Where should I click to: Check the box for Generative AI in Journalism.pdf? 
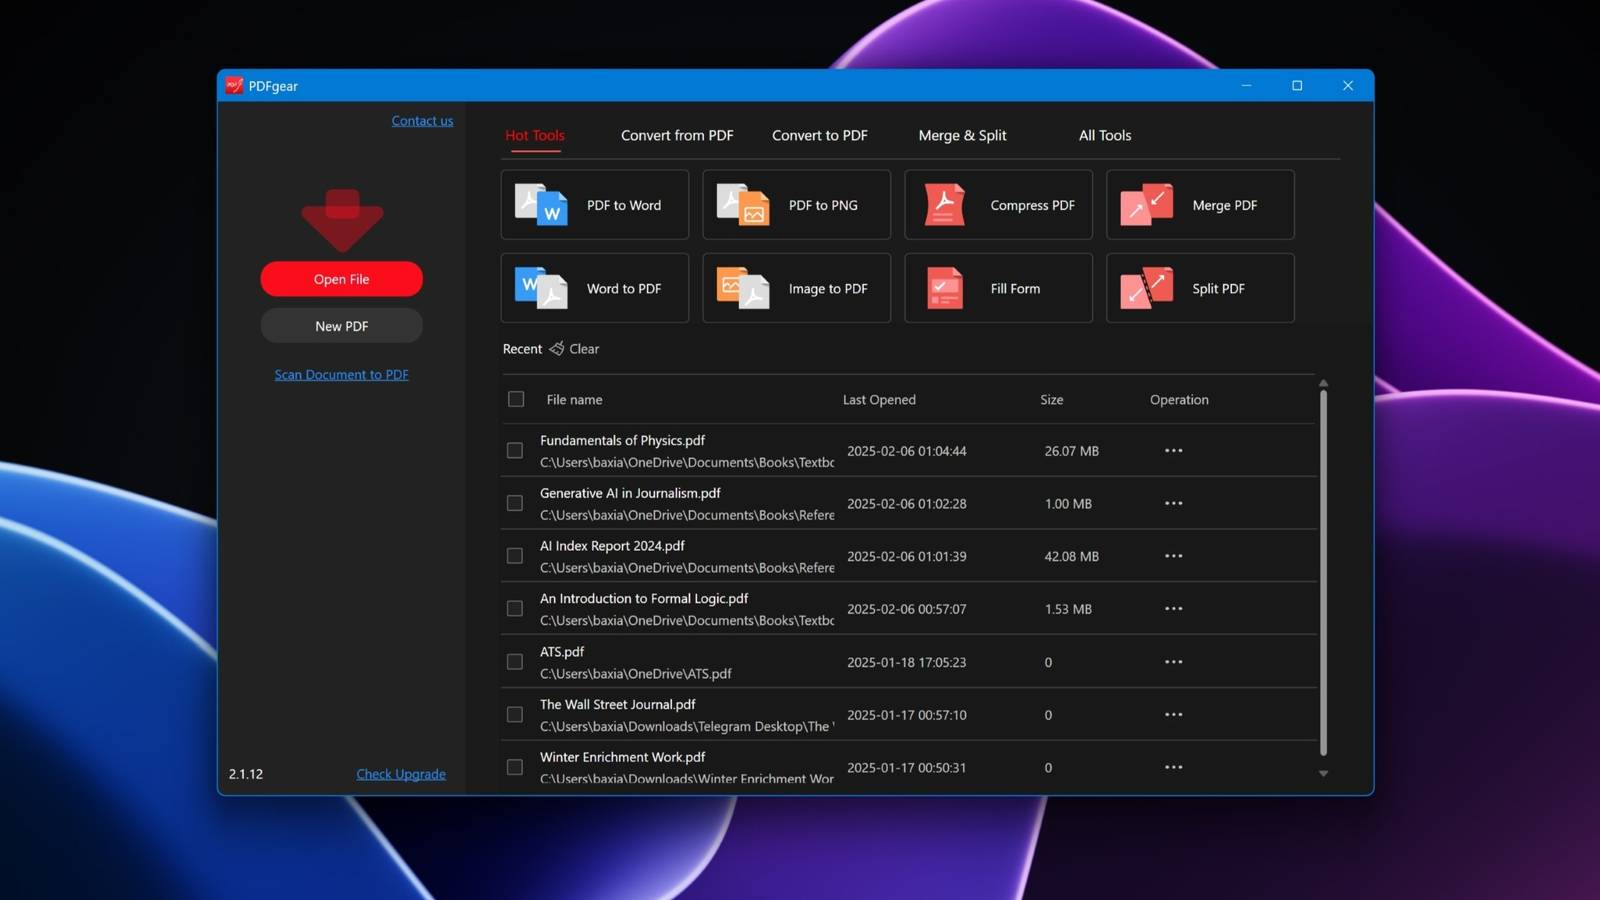(515, 503)
